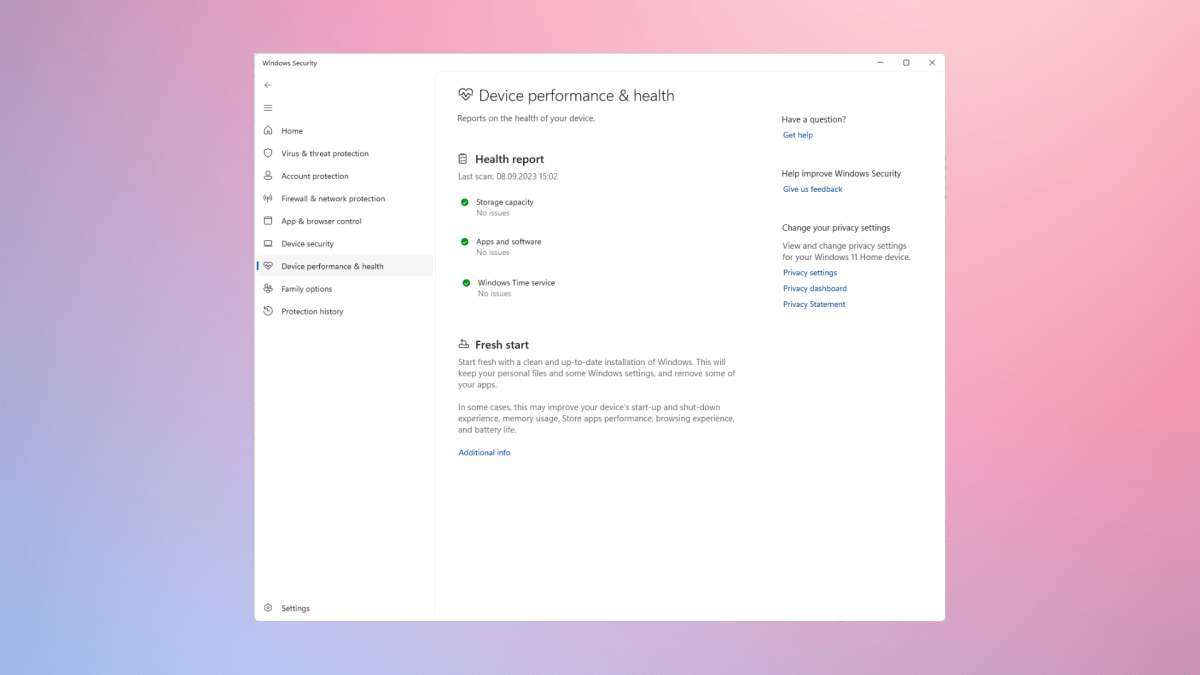This screenshot has width=1200, height=675.
Task: Click the Family options people icon
Action: click(x=268, y=289)
